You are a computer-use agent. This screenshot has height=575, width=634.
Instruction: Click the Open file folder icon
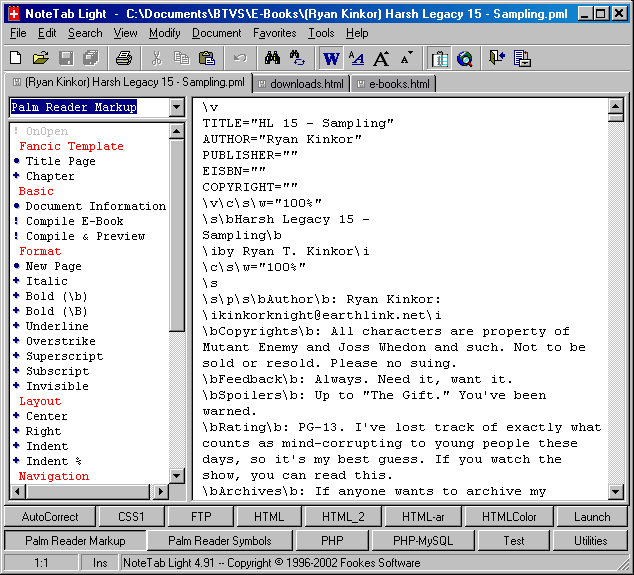tap(40, 58)
